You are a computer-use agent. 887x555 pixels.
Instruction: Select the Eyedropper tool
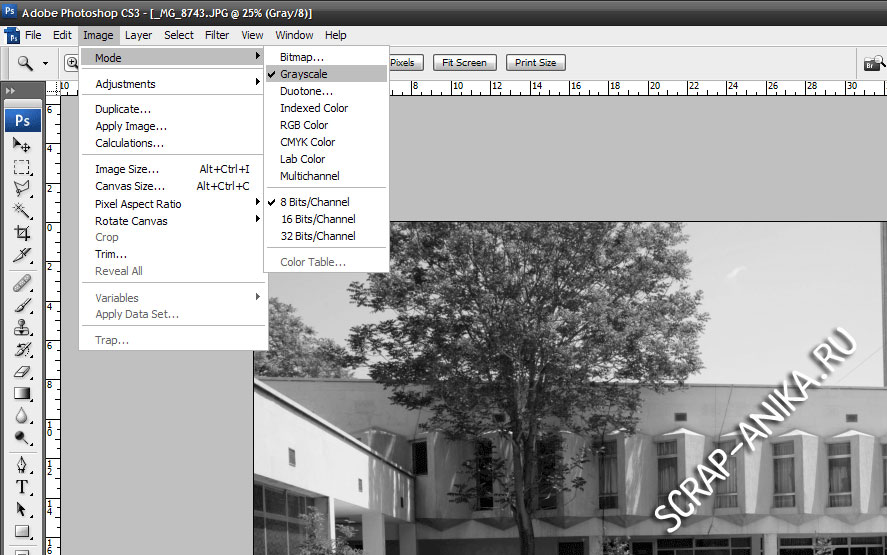pyautogui.click(x=22, y=255)
